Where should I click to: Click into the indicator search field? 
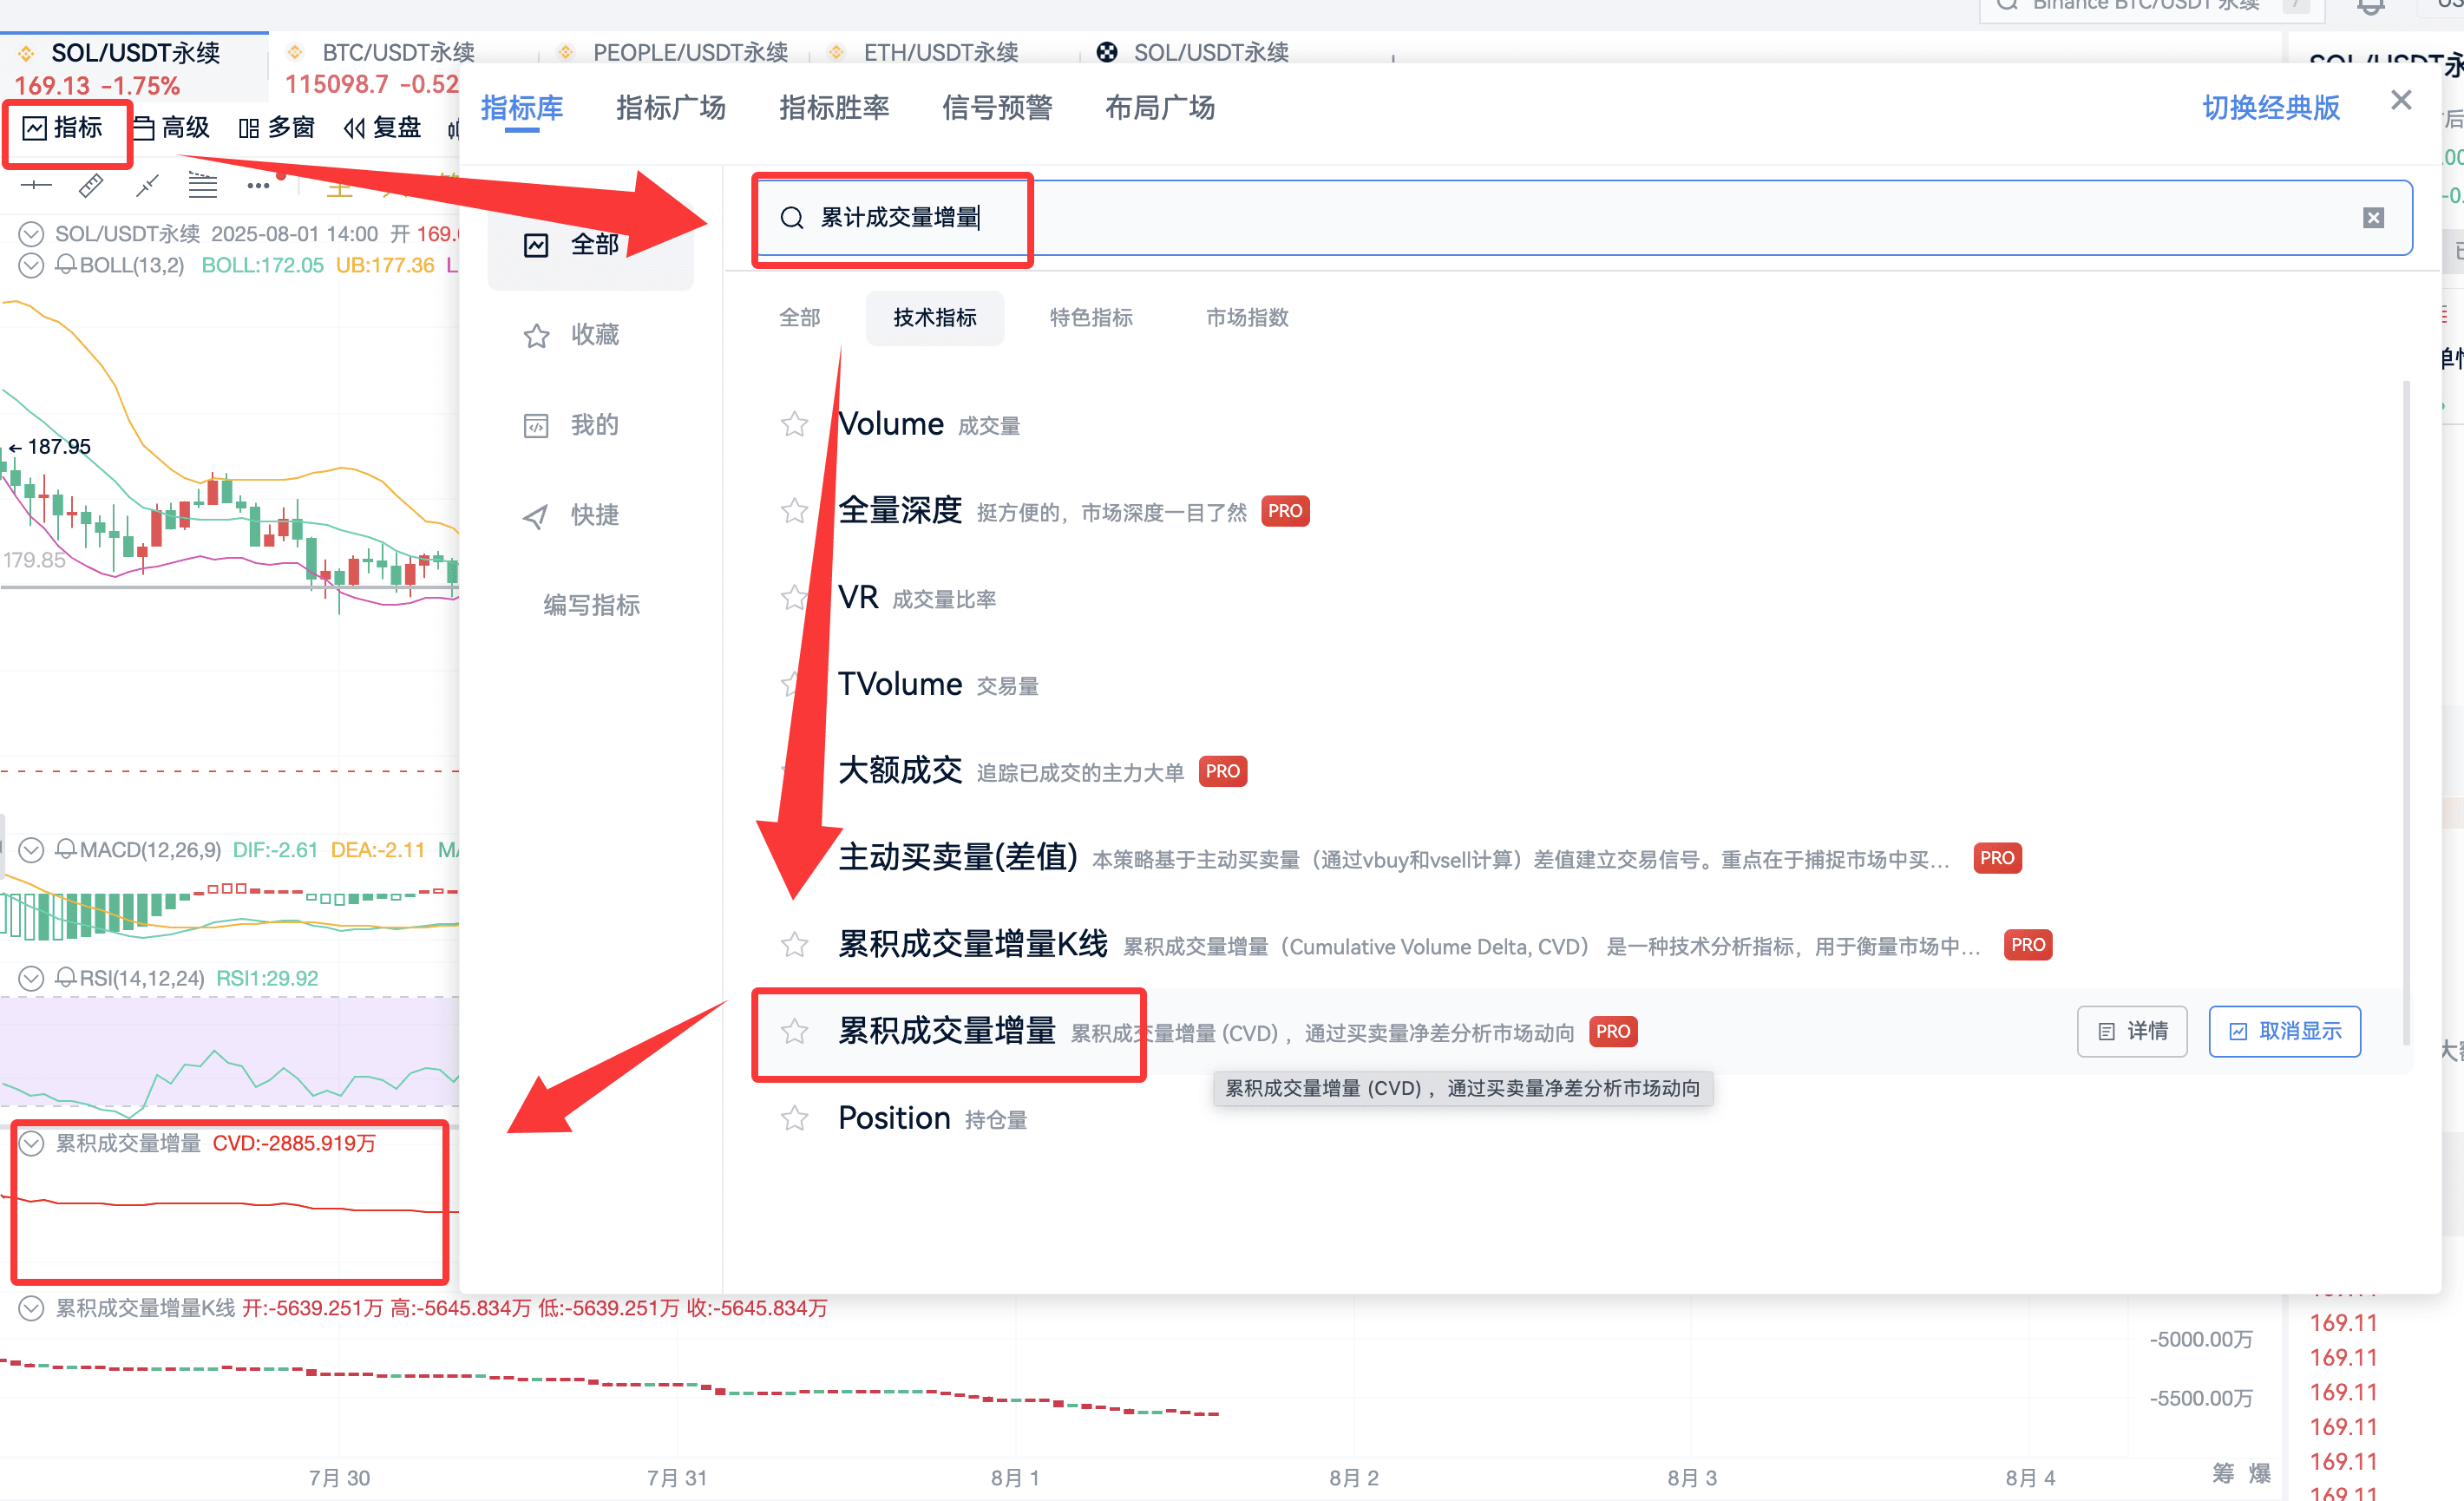[1583, 218]
